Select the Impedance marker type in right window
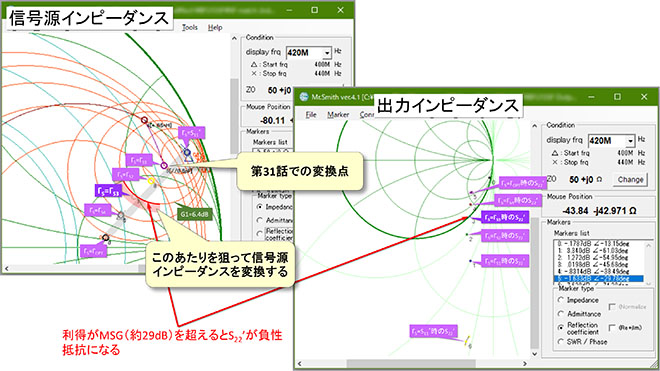 (x=561, y=300)
